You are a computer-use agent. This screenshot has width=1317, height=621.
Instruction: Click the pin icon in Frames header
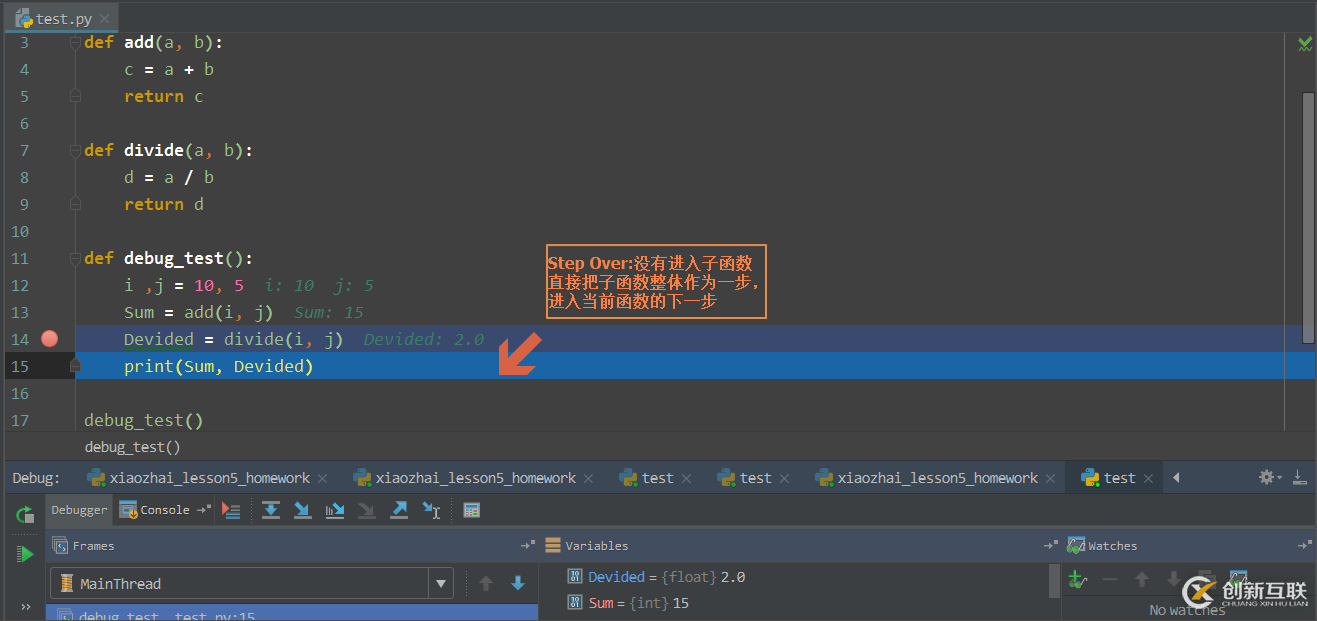(x=528, y=546)
